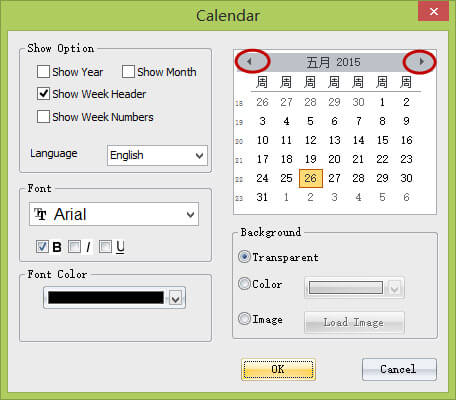Toggle the Italic font style checkbox
Image resolution: width=456 pixels, height=400 pixels.
click(x=74, y=247)
